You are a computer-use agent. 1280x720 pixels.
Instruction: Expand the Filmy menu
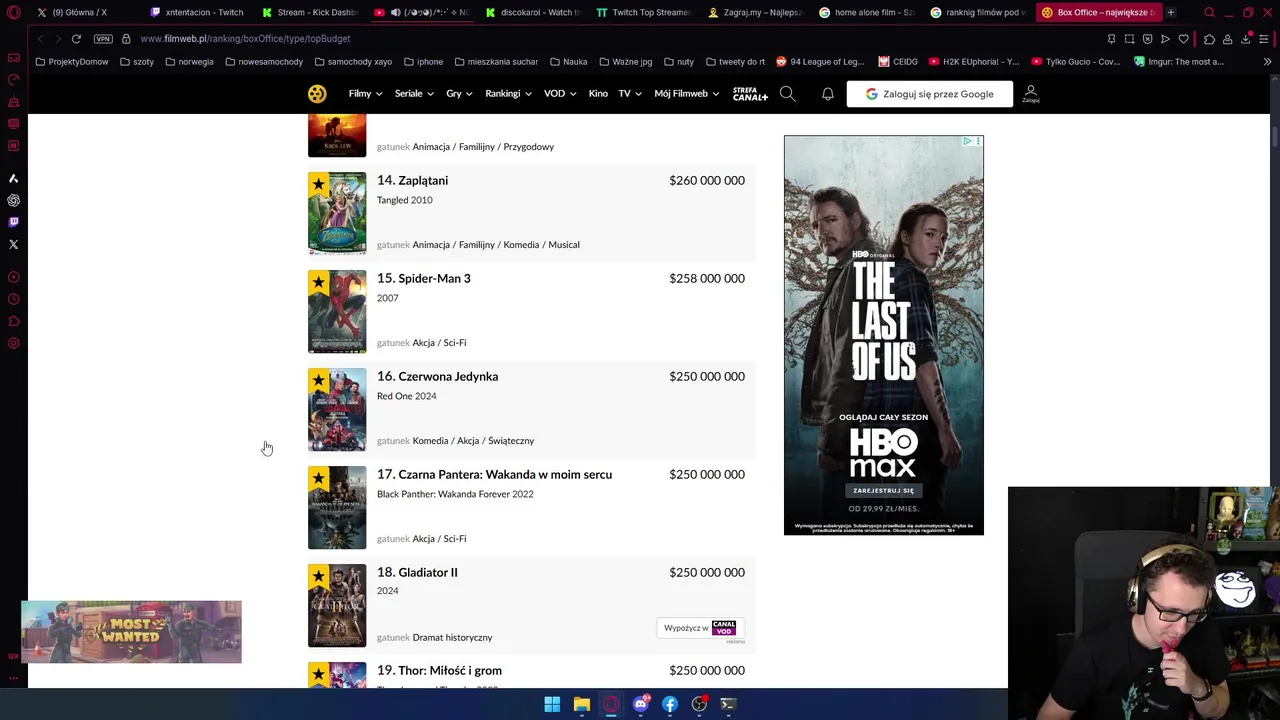pos(365,94)
